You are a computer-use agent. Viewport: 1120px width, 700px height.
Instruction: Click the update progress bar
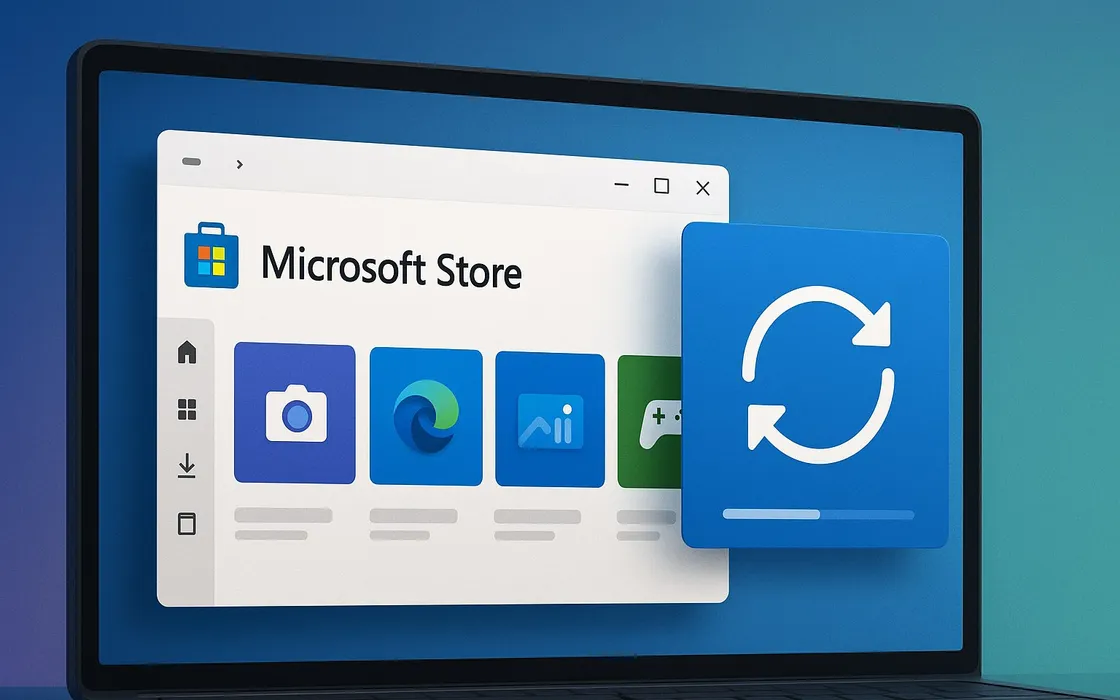[x=819, y=514]
